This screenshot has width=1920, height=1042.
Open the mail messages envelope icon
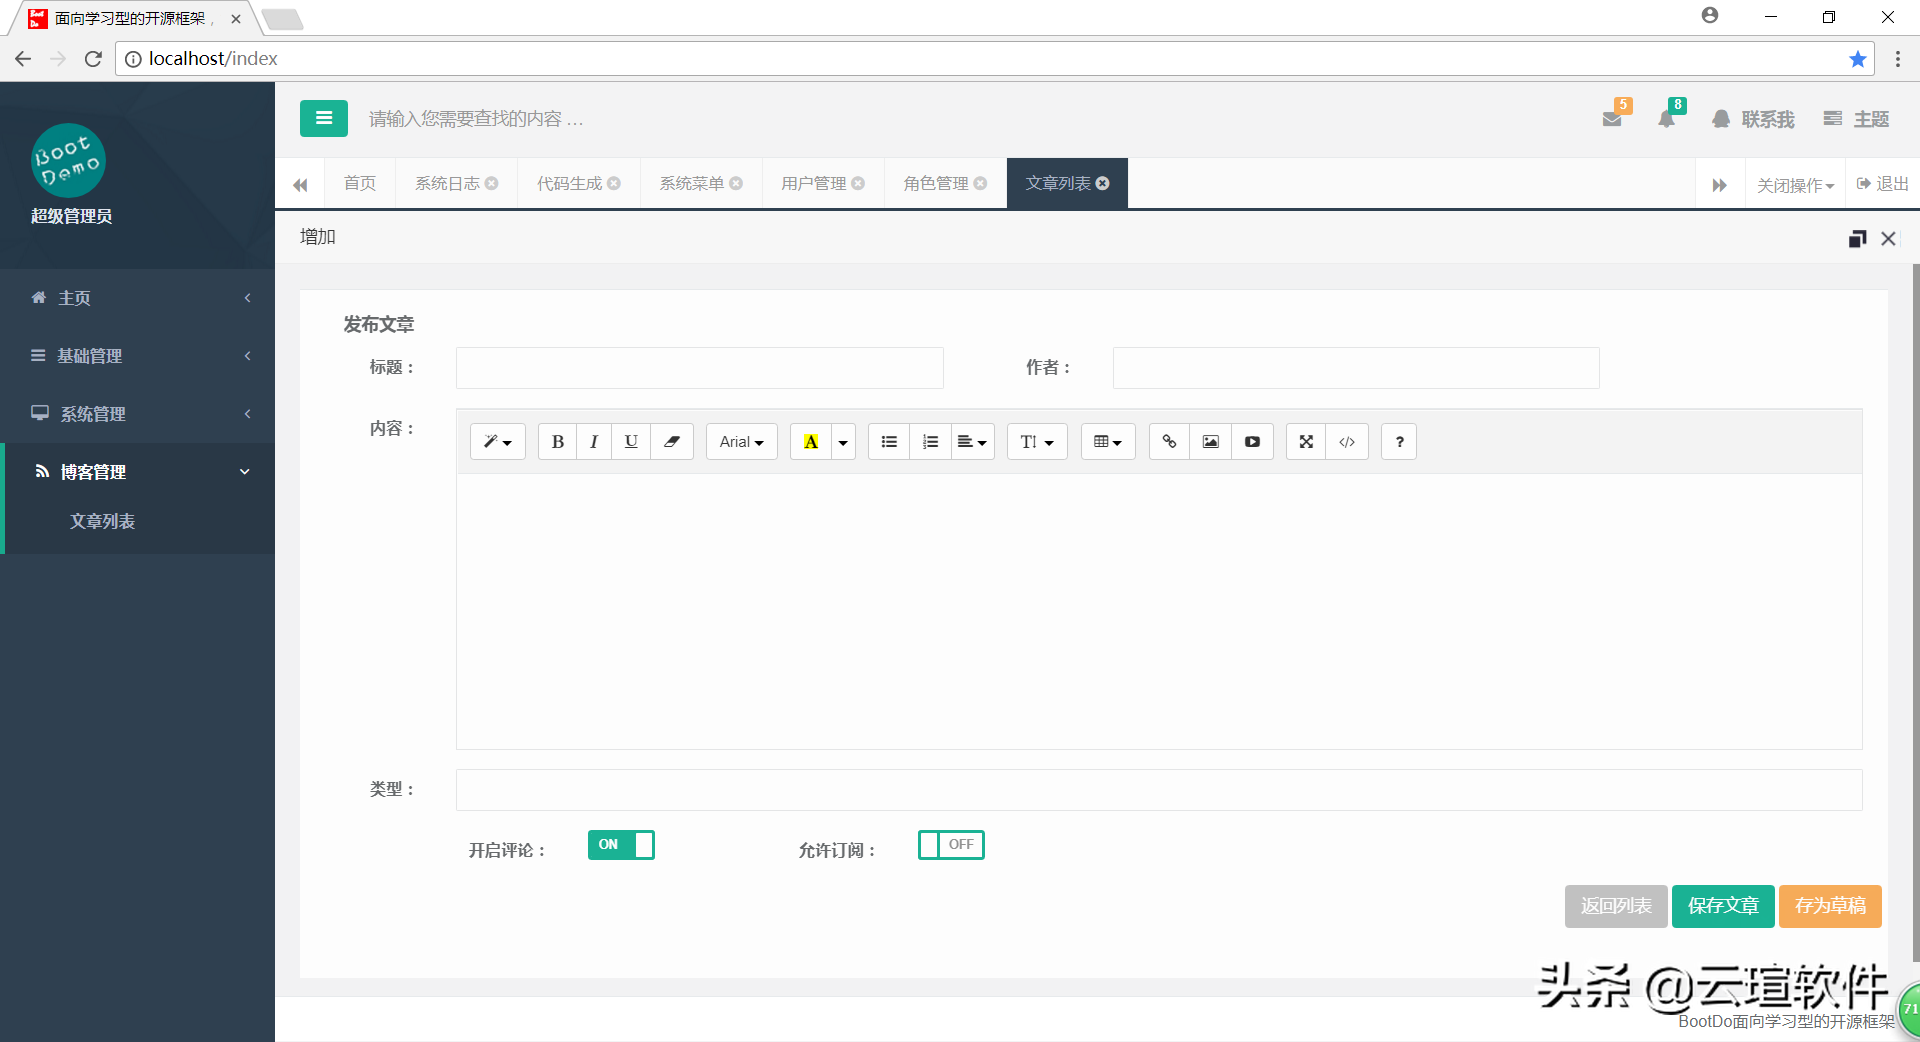[1612, 119]
